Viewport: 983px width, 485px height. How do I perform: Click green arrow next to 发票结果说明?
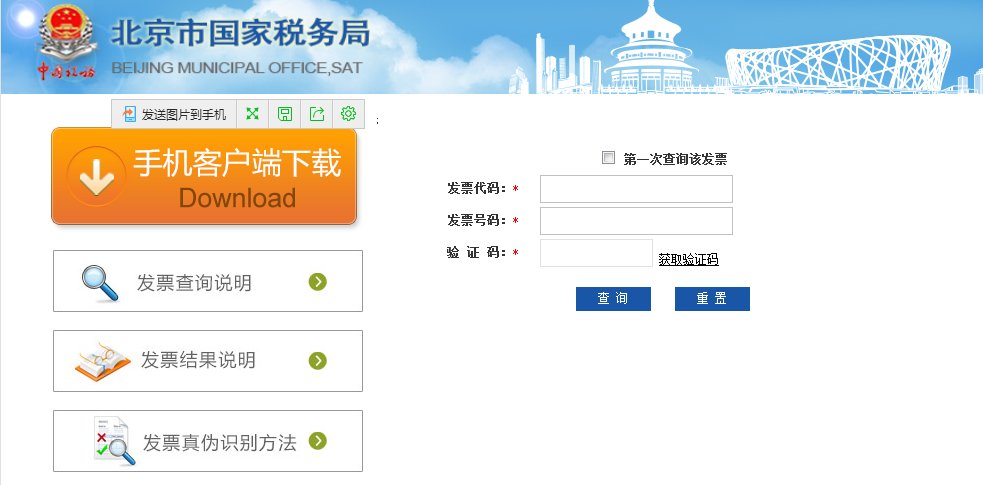click(x=318, y=360)
